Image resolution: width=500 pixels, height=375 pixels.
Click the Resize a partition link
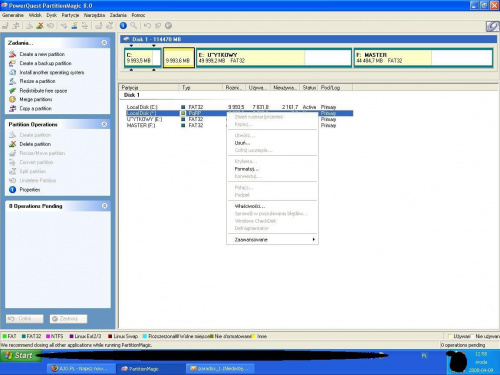point(37,81)
